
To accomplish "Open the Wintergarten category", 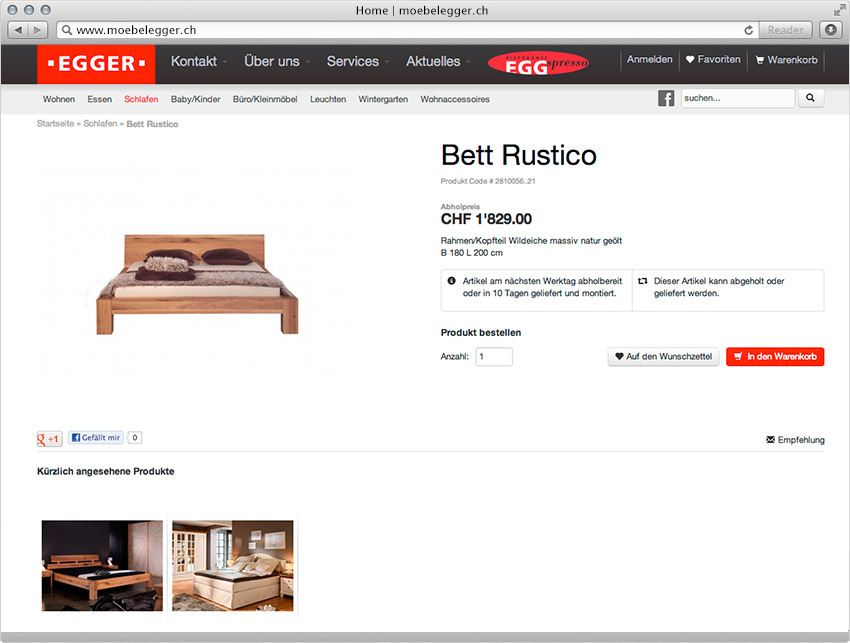I will pos(383,99).
